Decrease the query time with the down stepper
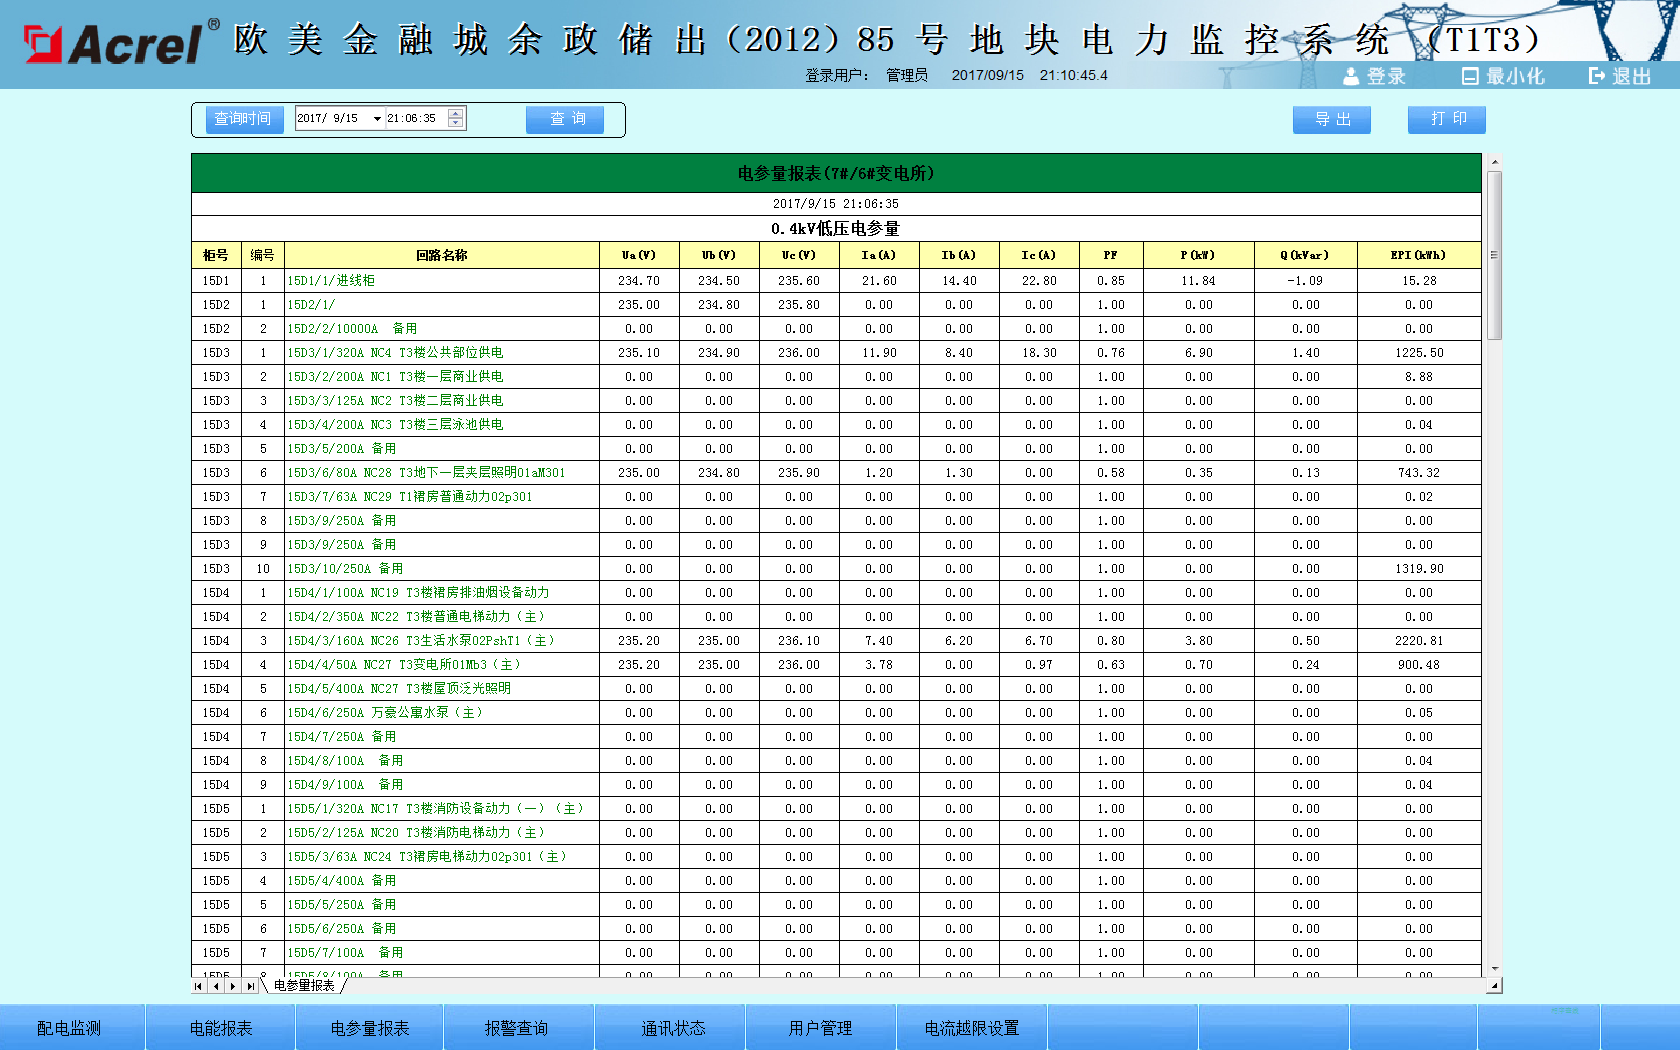This screenshot has width=1680, height=1050. 455,122
